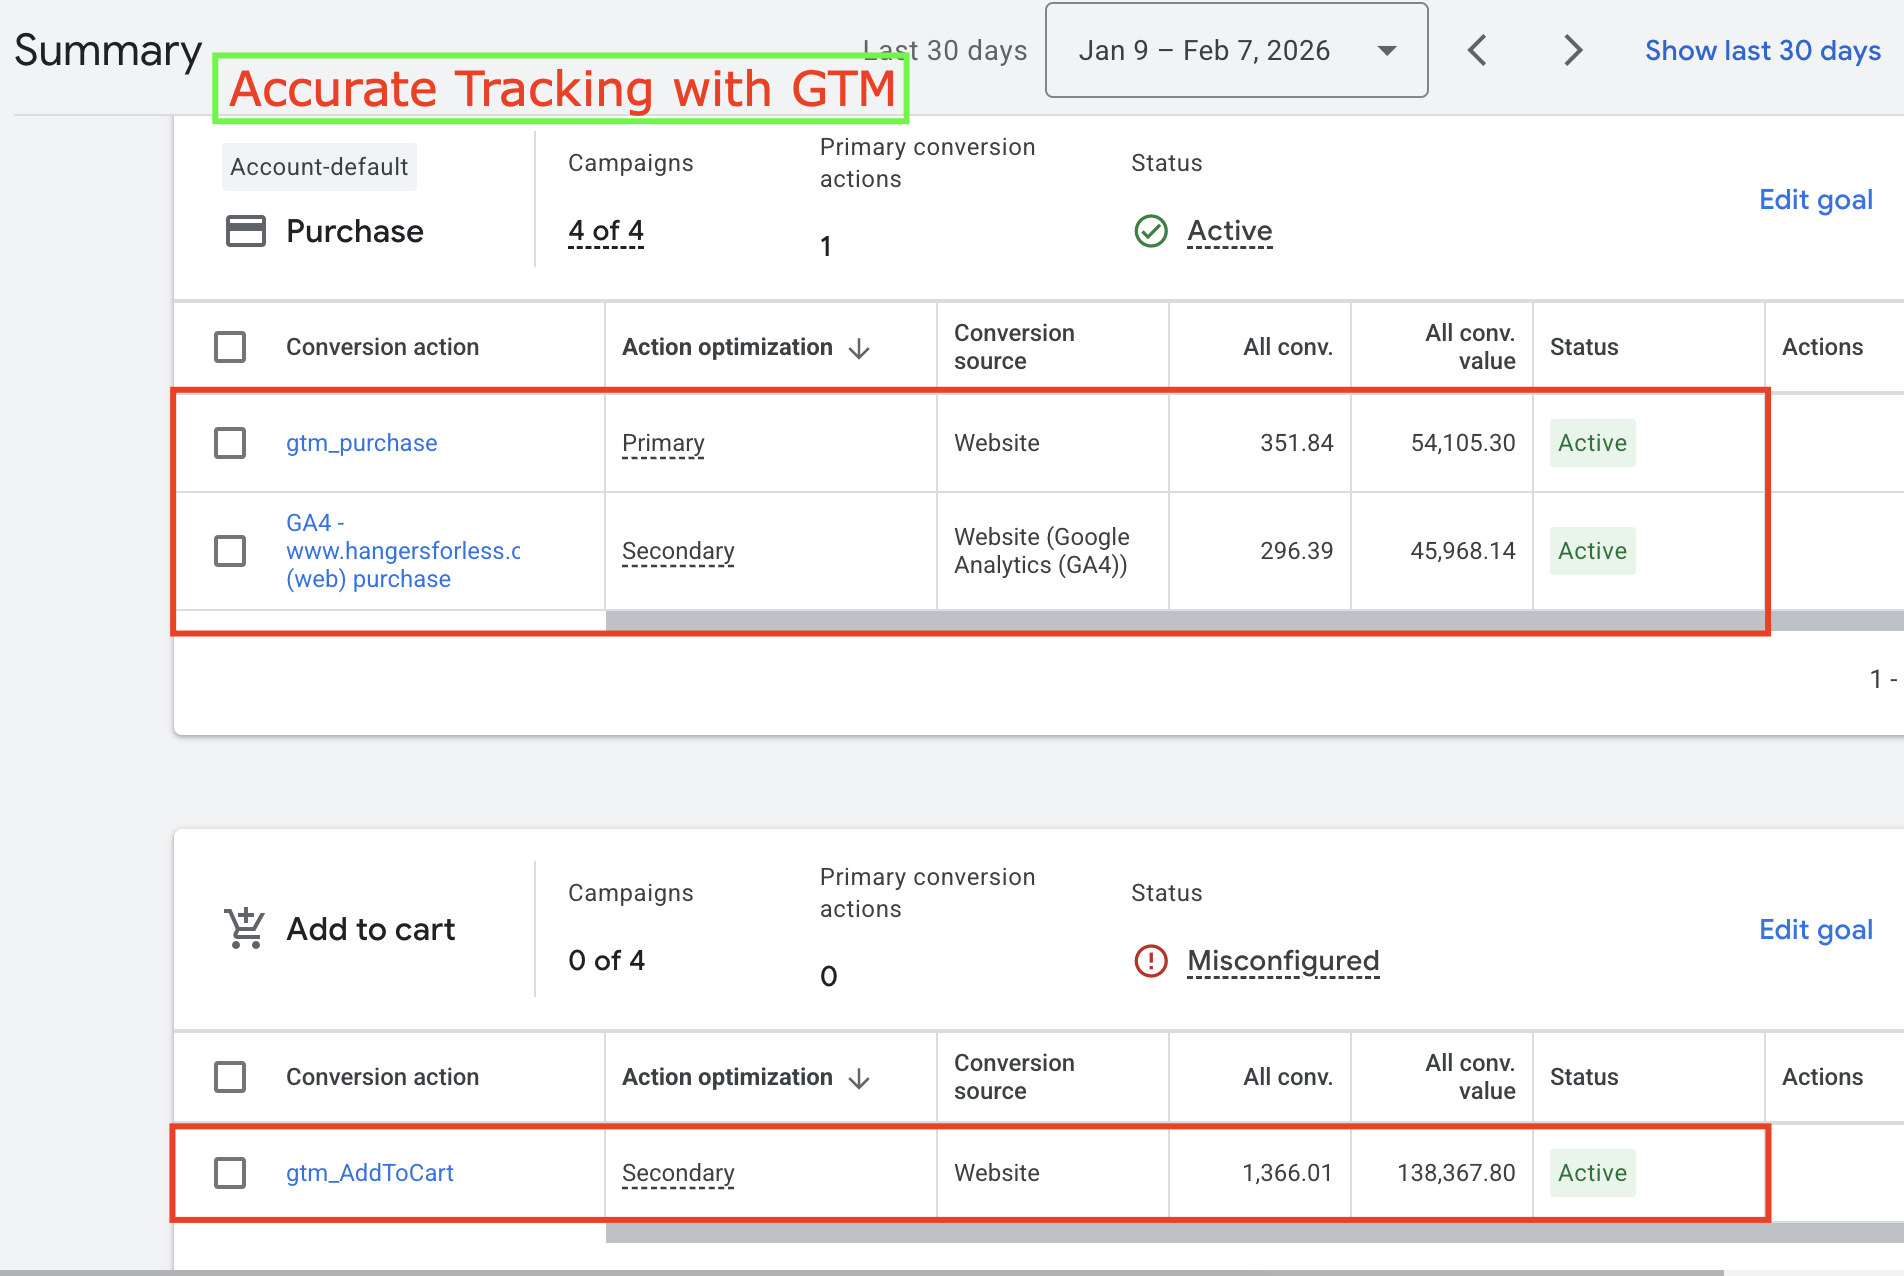
Task: Open the Primary optimization selector for gtm_purchase
Action: 663,443
